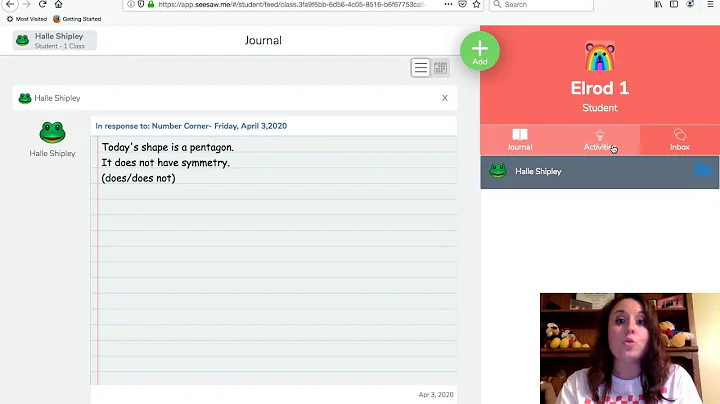Click the green Add button
This screenshot has height=404, width=720.
(480, 51)
